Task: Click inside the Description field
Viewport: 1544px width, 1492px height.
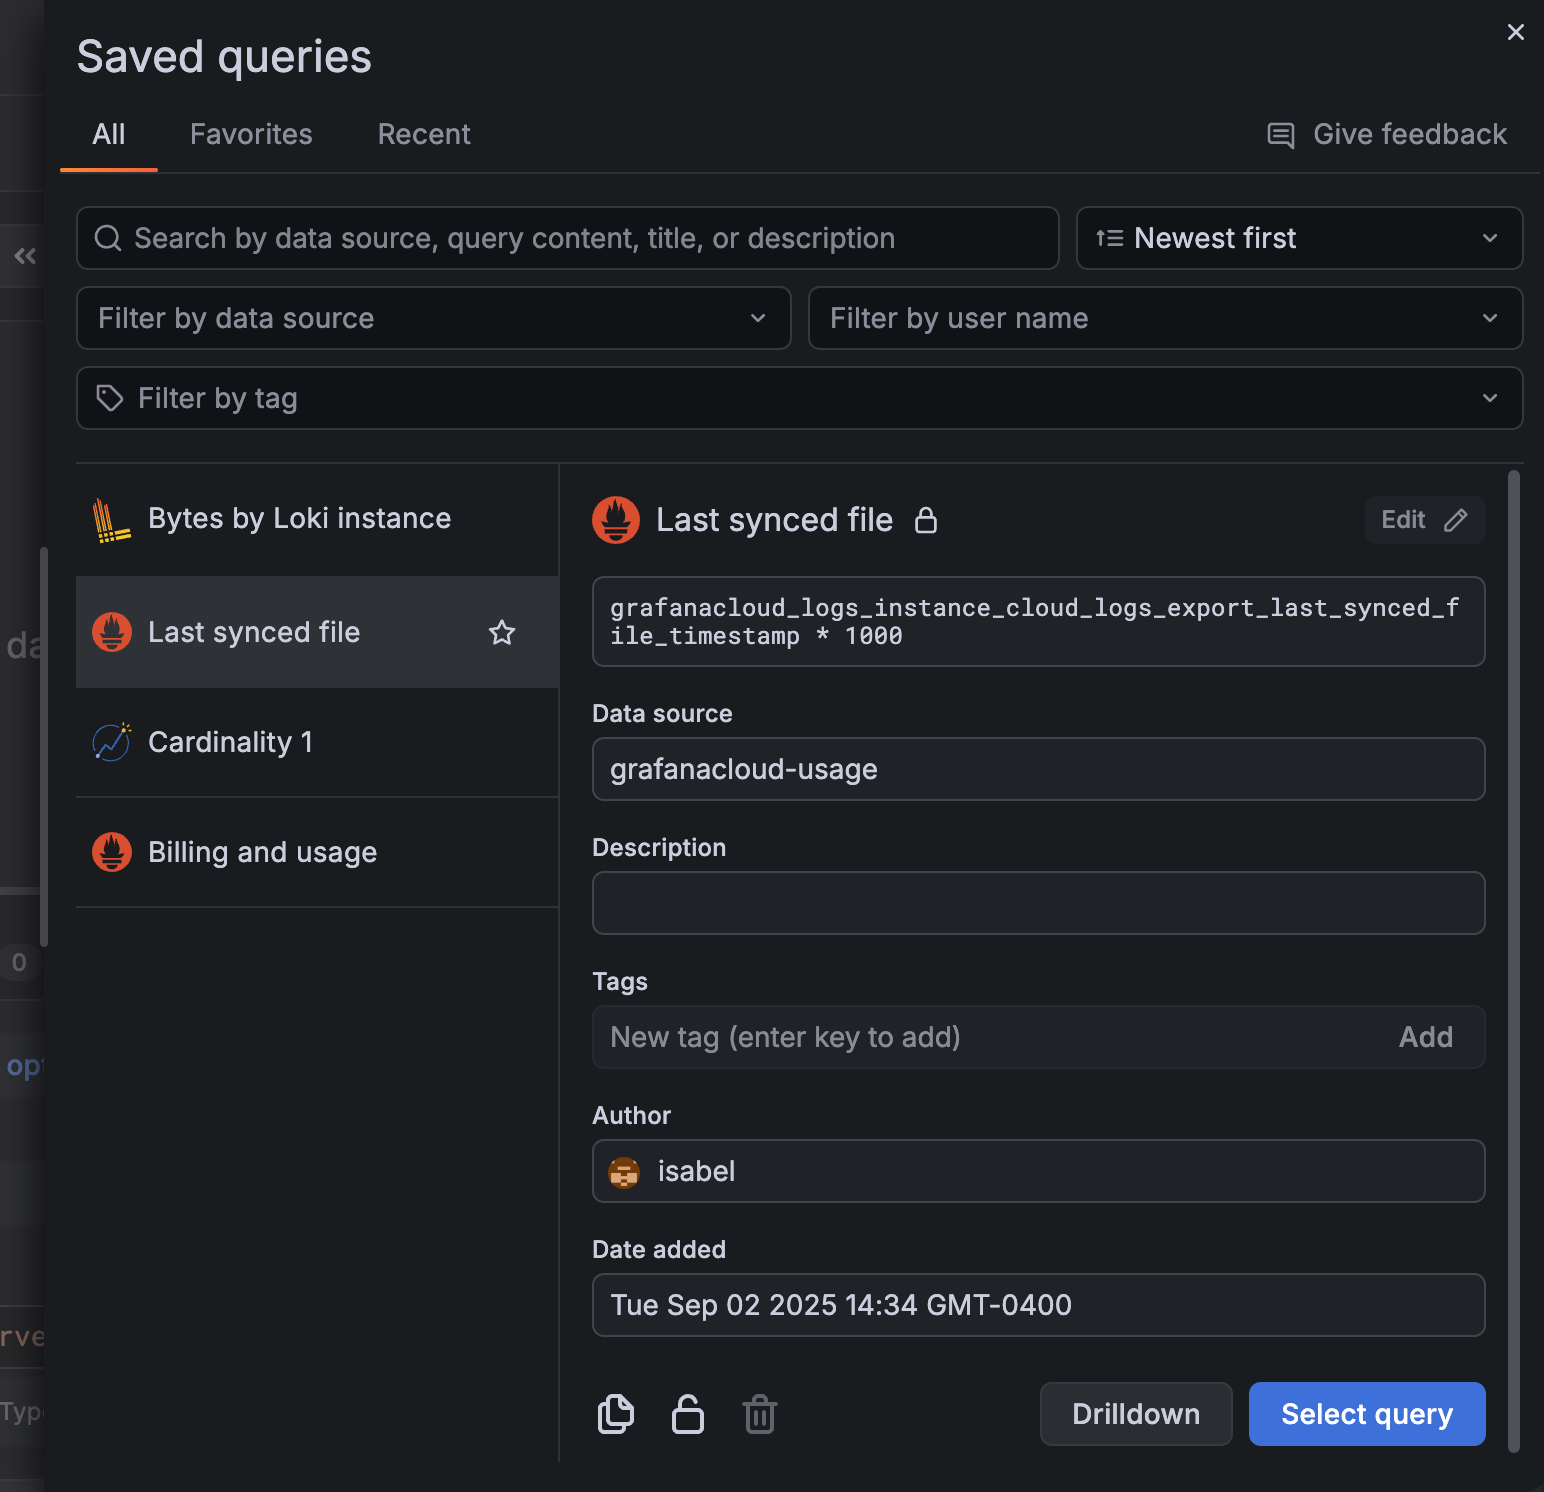Action: point(1038,903)
